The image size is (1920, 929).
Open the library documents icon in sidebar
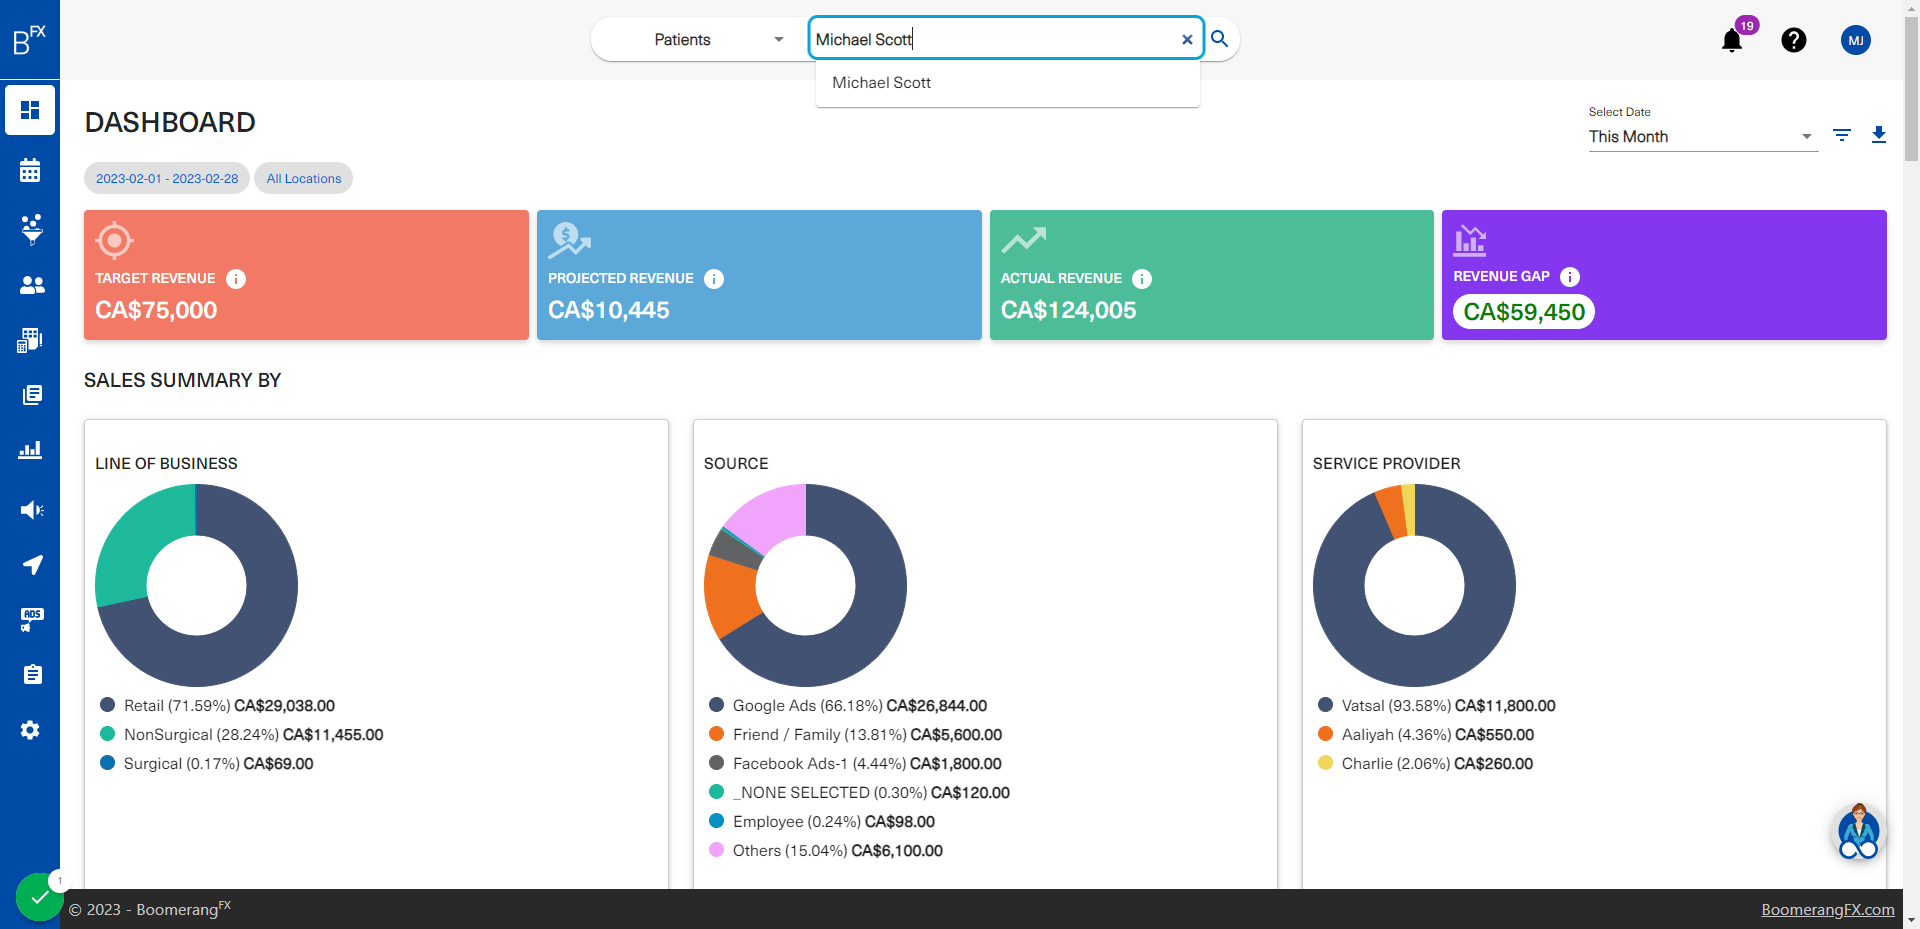[32, 395]
